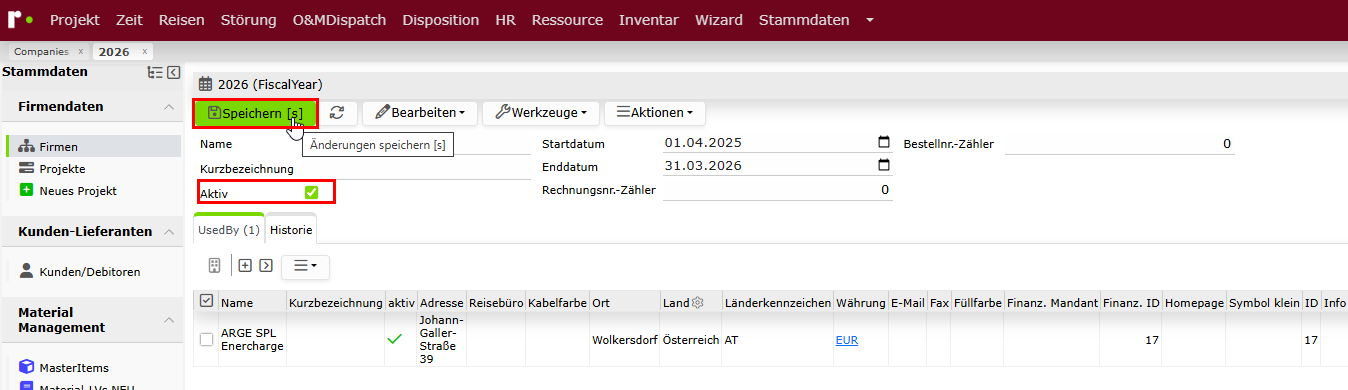This screenshot has width=1348, height=390.
Task: Open the Aktionen dropdown
Action: click(655, 113)
